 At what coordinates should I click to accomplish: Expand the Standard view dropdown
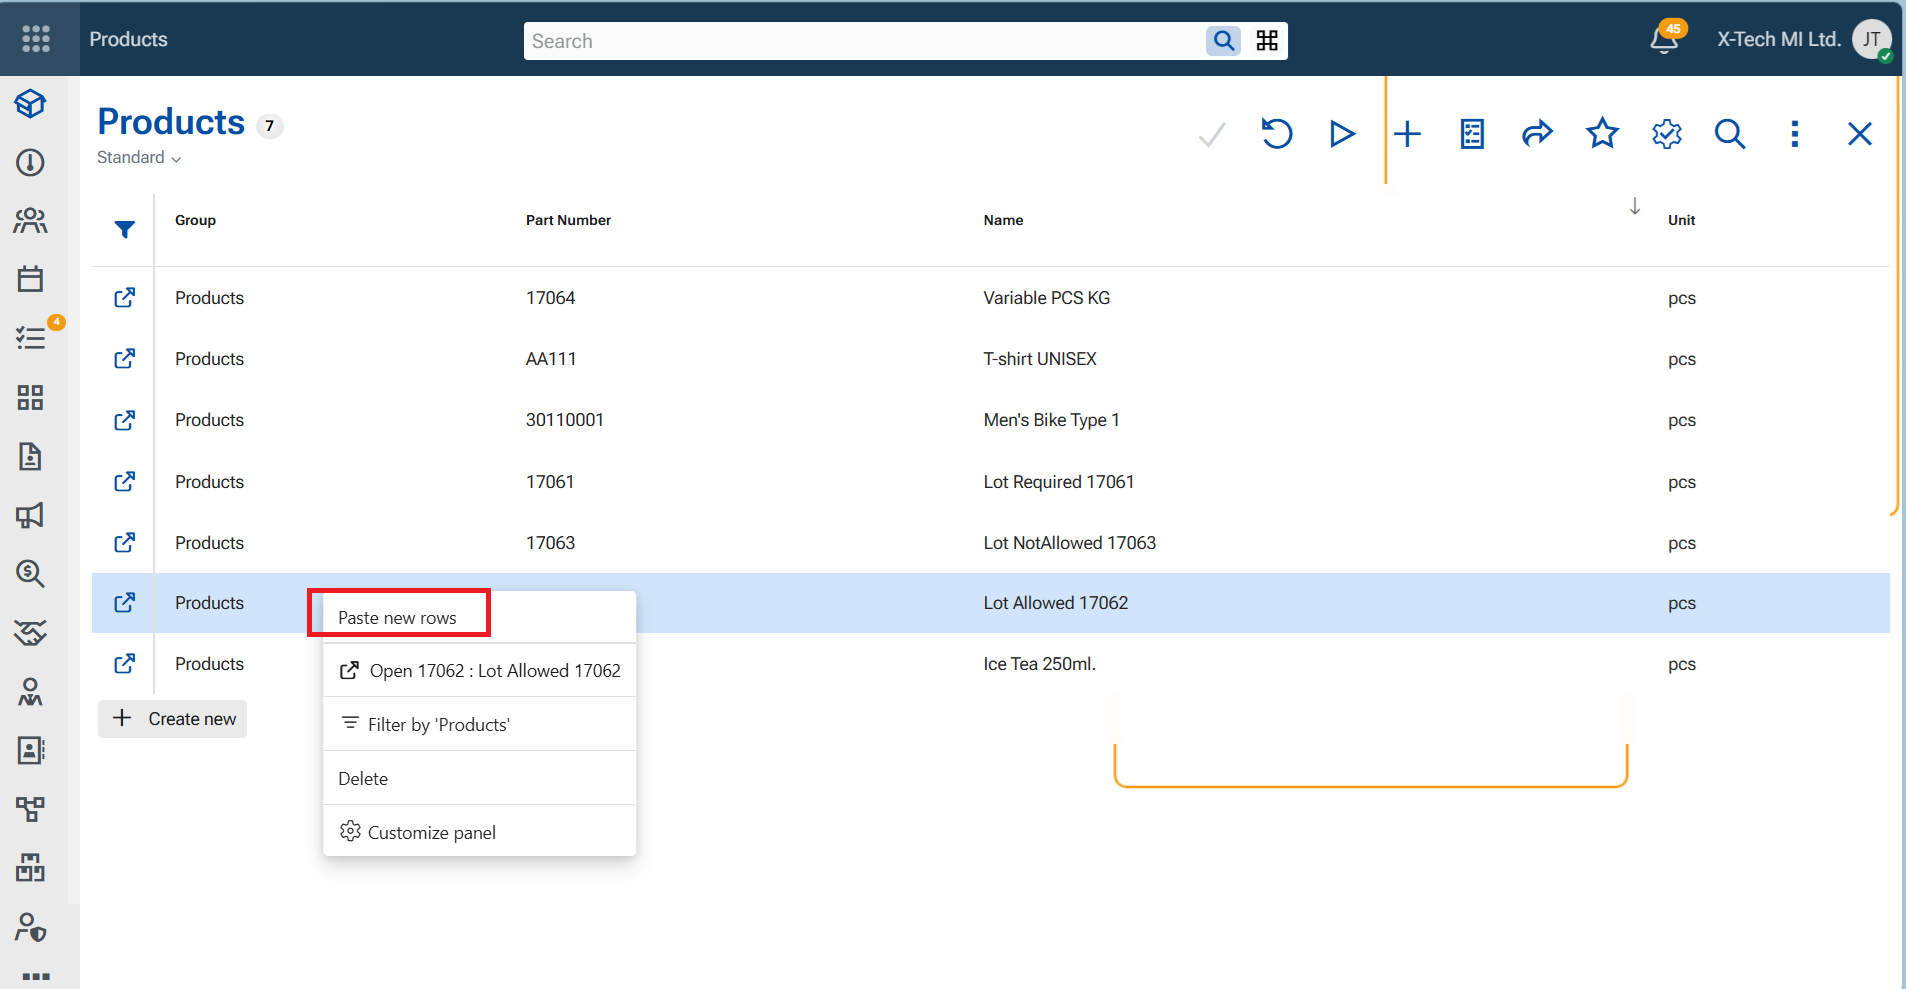[139, 158]
